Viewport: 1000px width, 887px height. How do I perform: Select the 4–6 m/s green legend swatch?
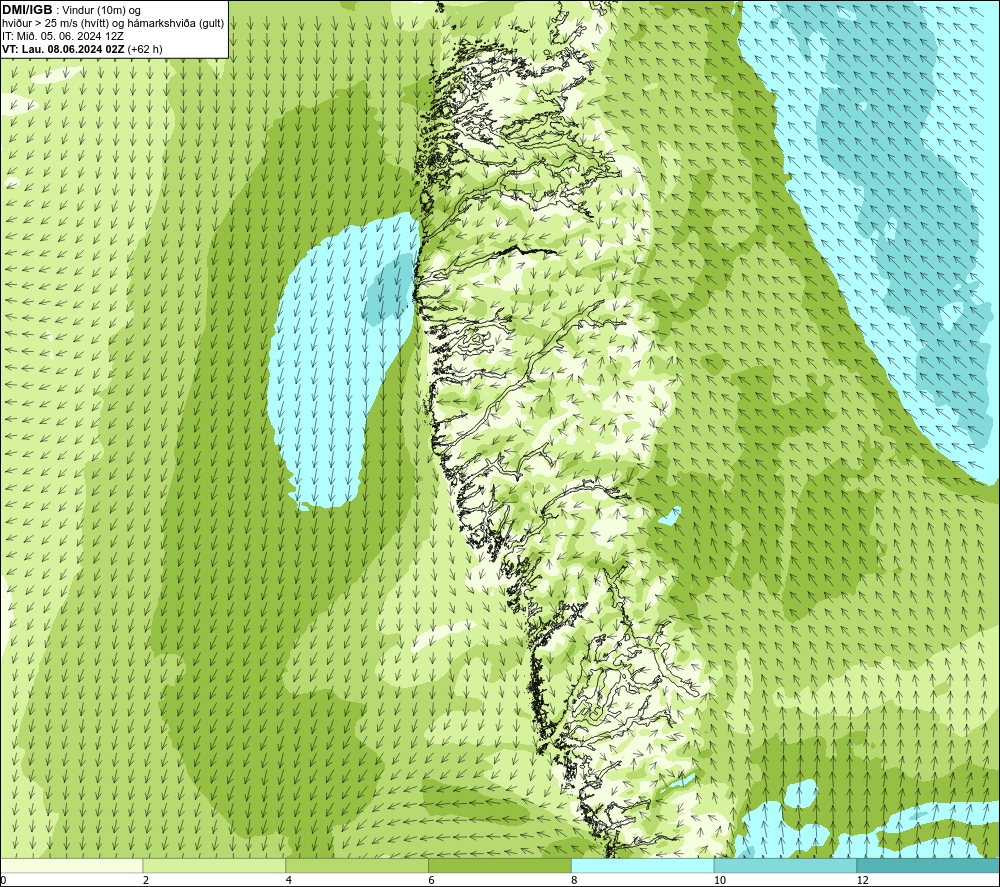[x=357, y=865]
